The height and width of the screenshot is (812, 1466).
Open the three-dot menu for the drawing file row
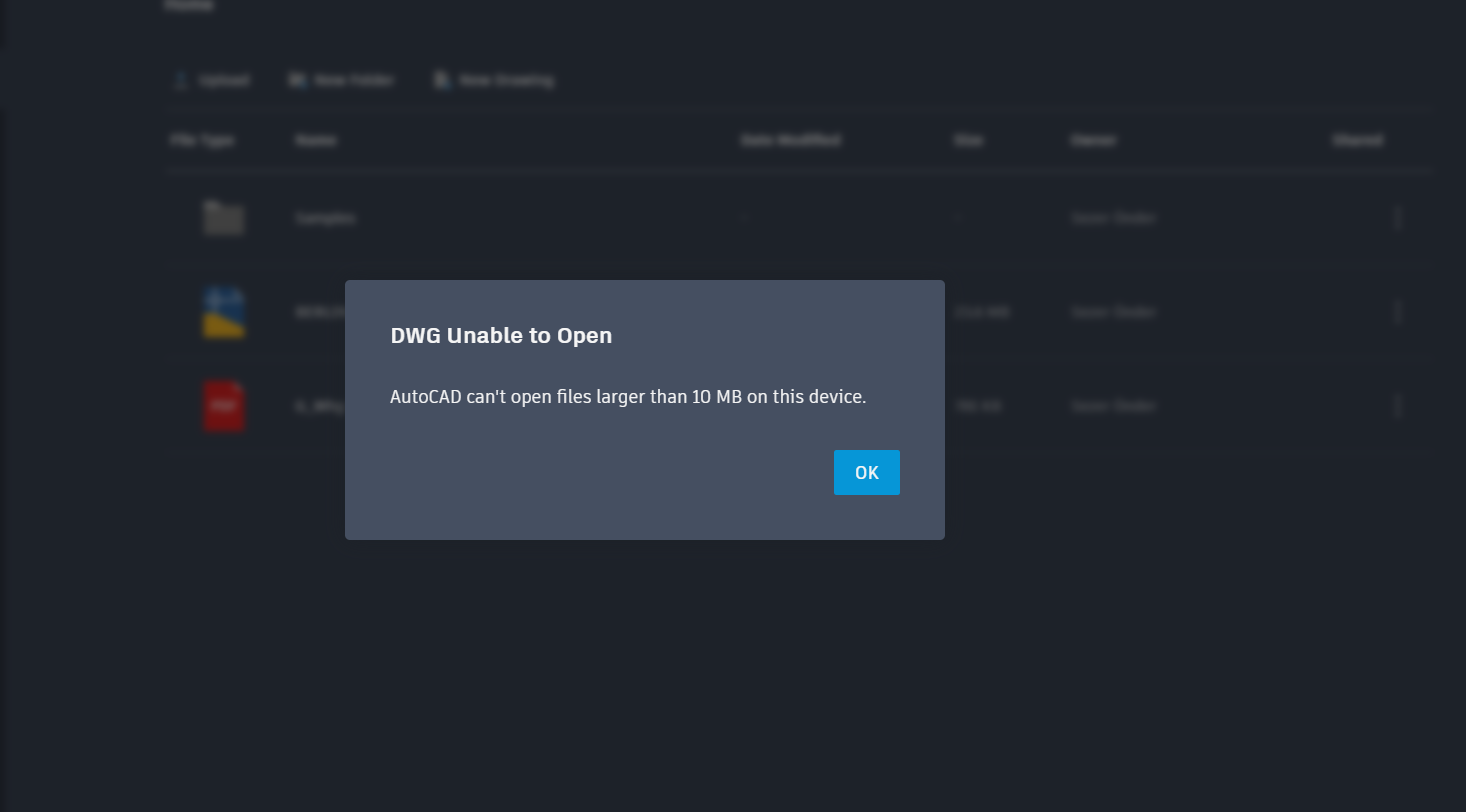click(x=1398, y=312)
